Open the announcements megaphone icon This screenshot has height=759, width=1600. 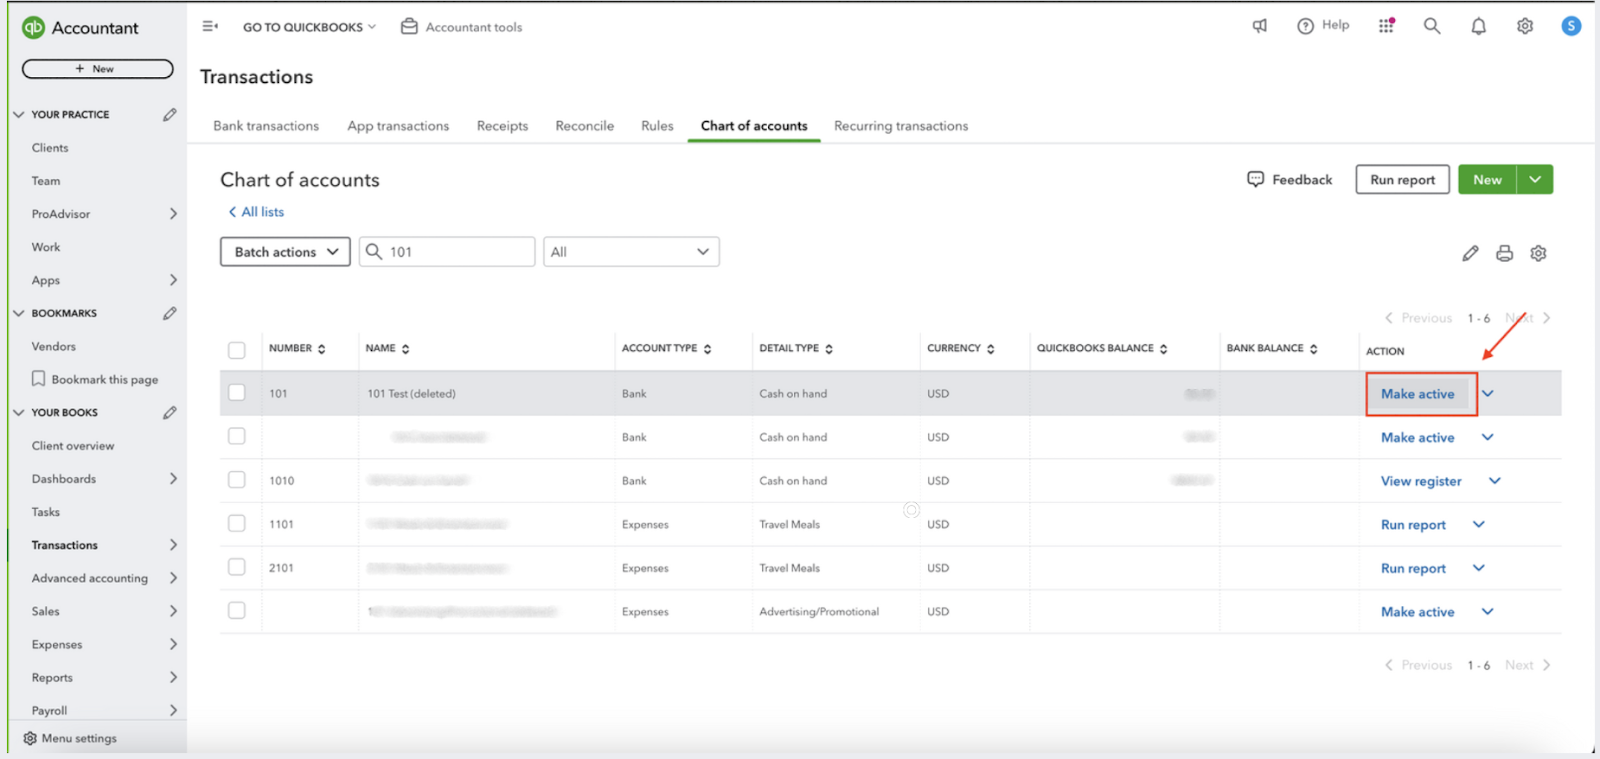(1260, 26)
